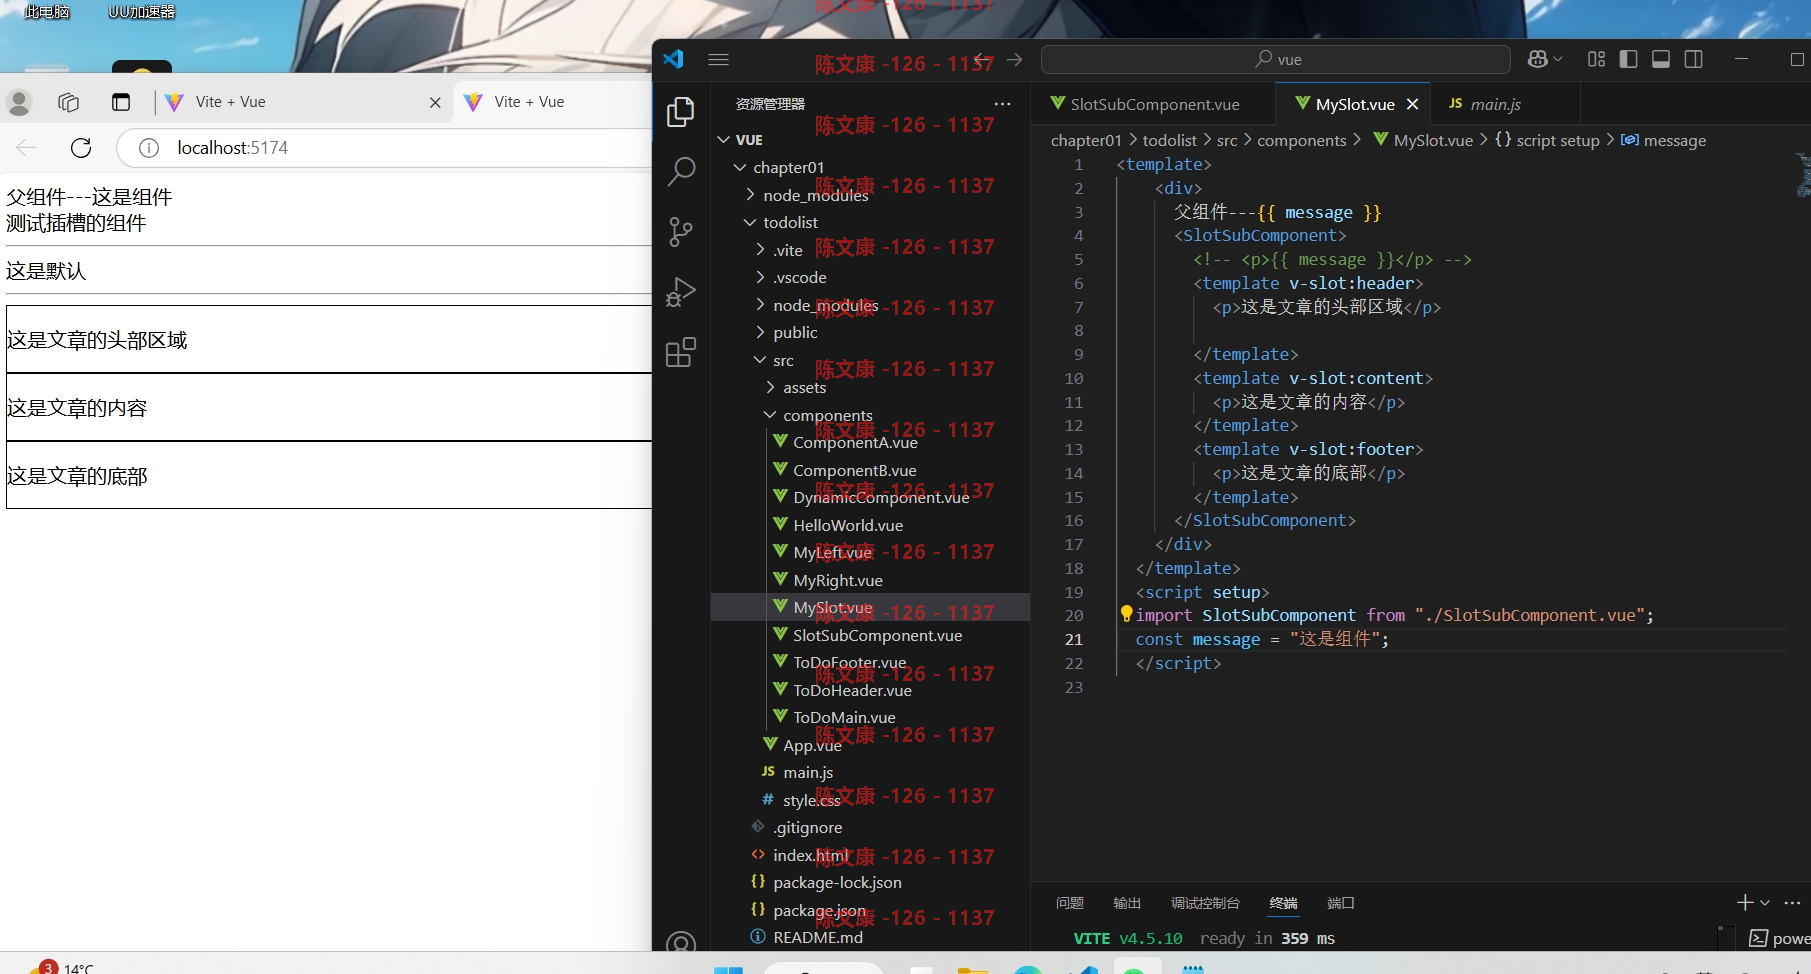Viewport: 1811px width, 974px height.
Task: Open App.vue in the file tree
Action: (x=870, y=745)
